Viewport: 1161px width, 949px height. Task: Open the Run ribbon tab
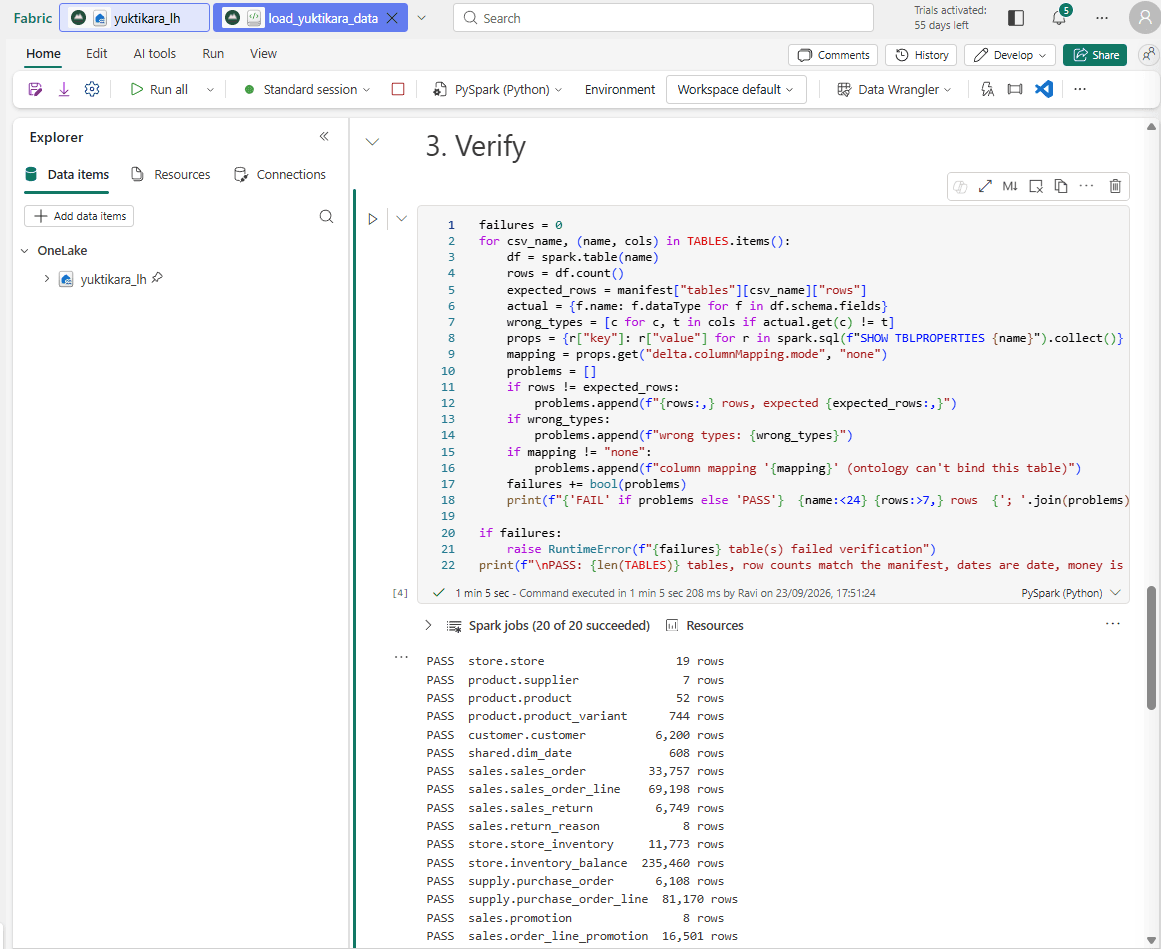click(x=213, y=53)
